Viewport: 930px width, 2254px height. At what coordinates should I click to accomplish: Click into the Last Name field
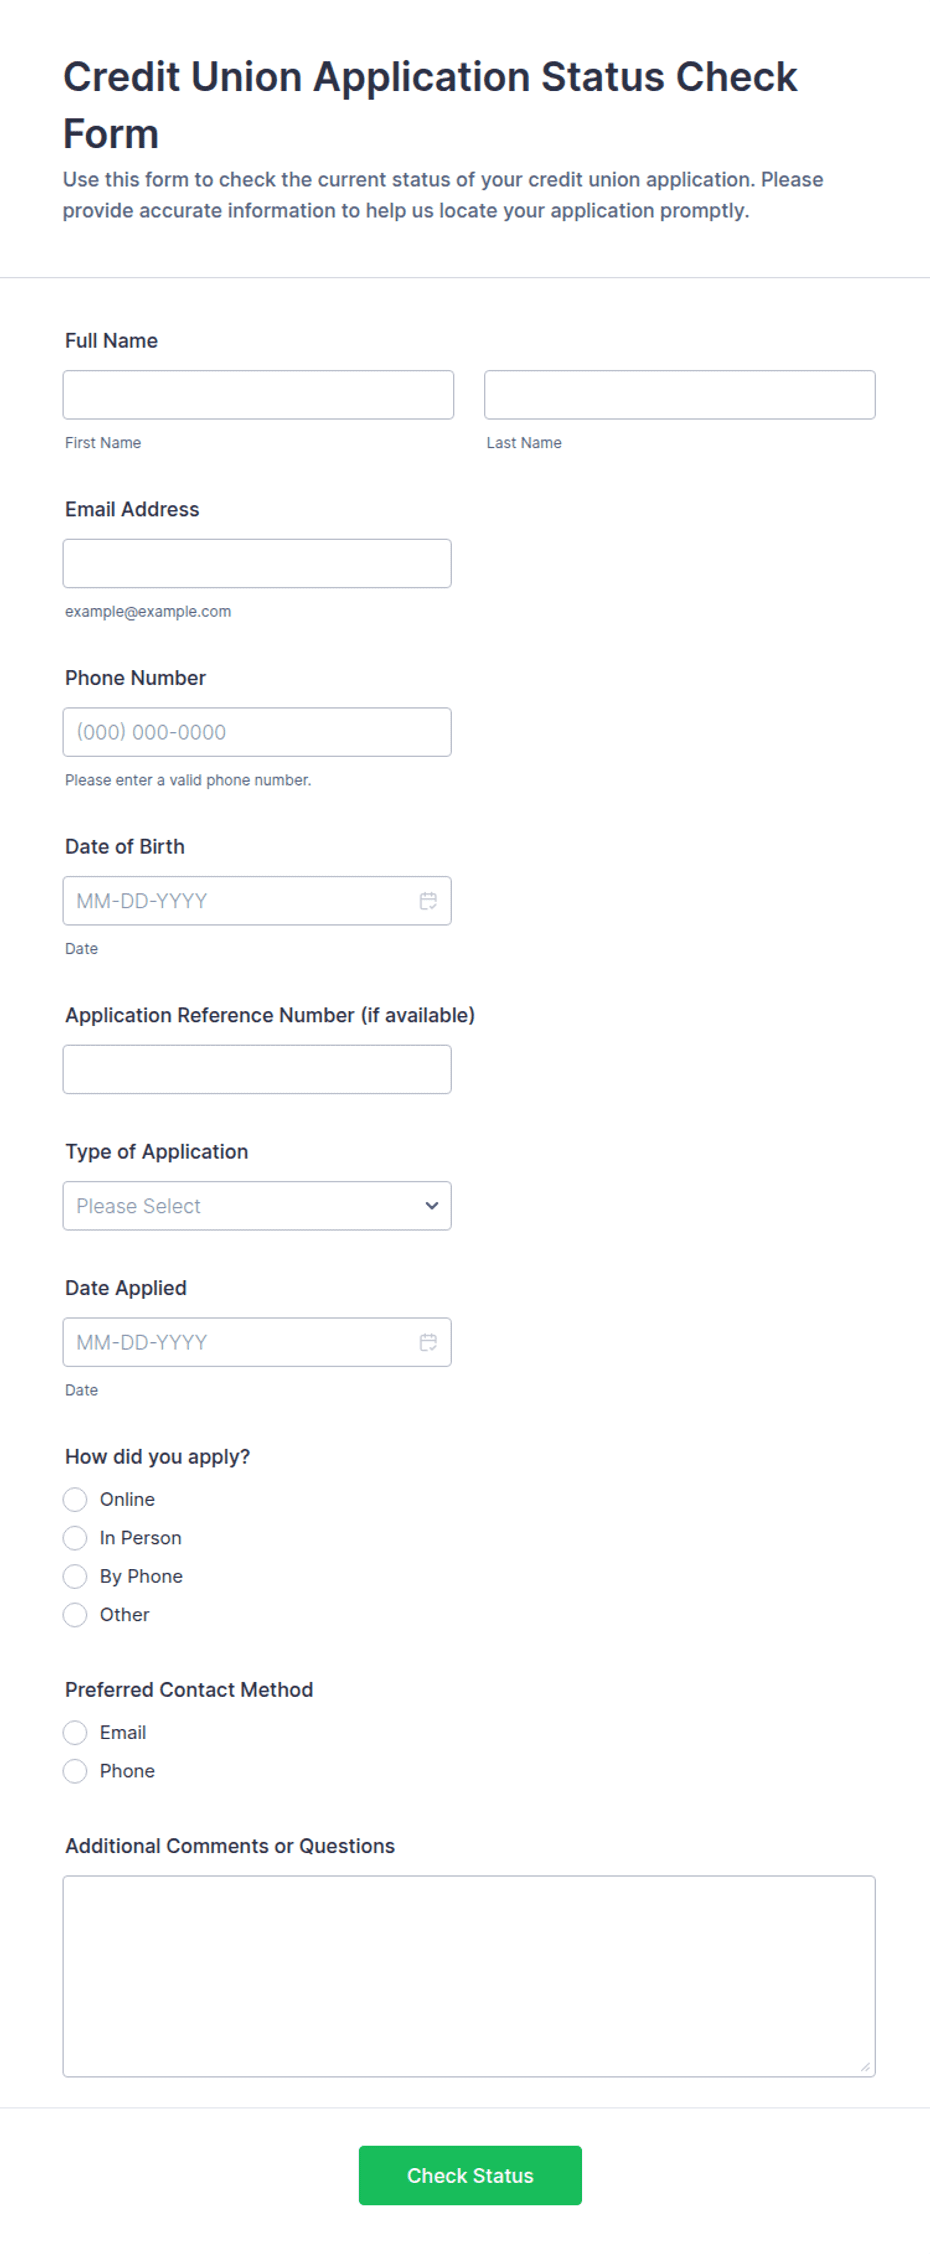click(x=680, y=395)
